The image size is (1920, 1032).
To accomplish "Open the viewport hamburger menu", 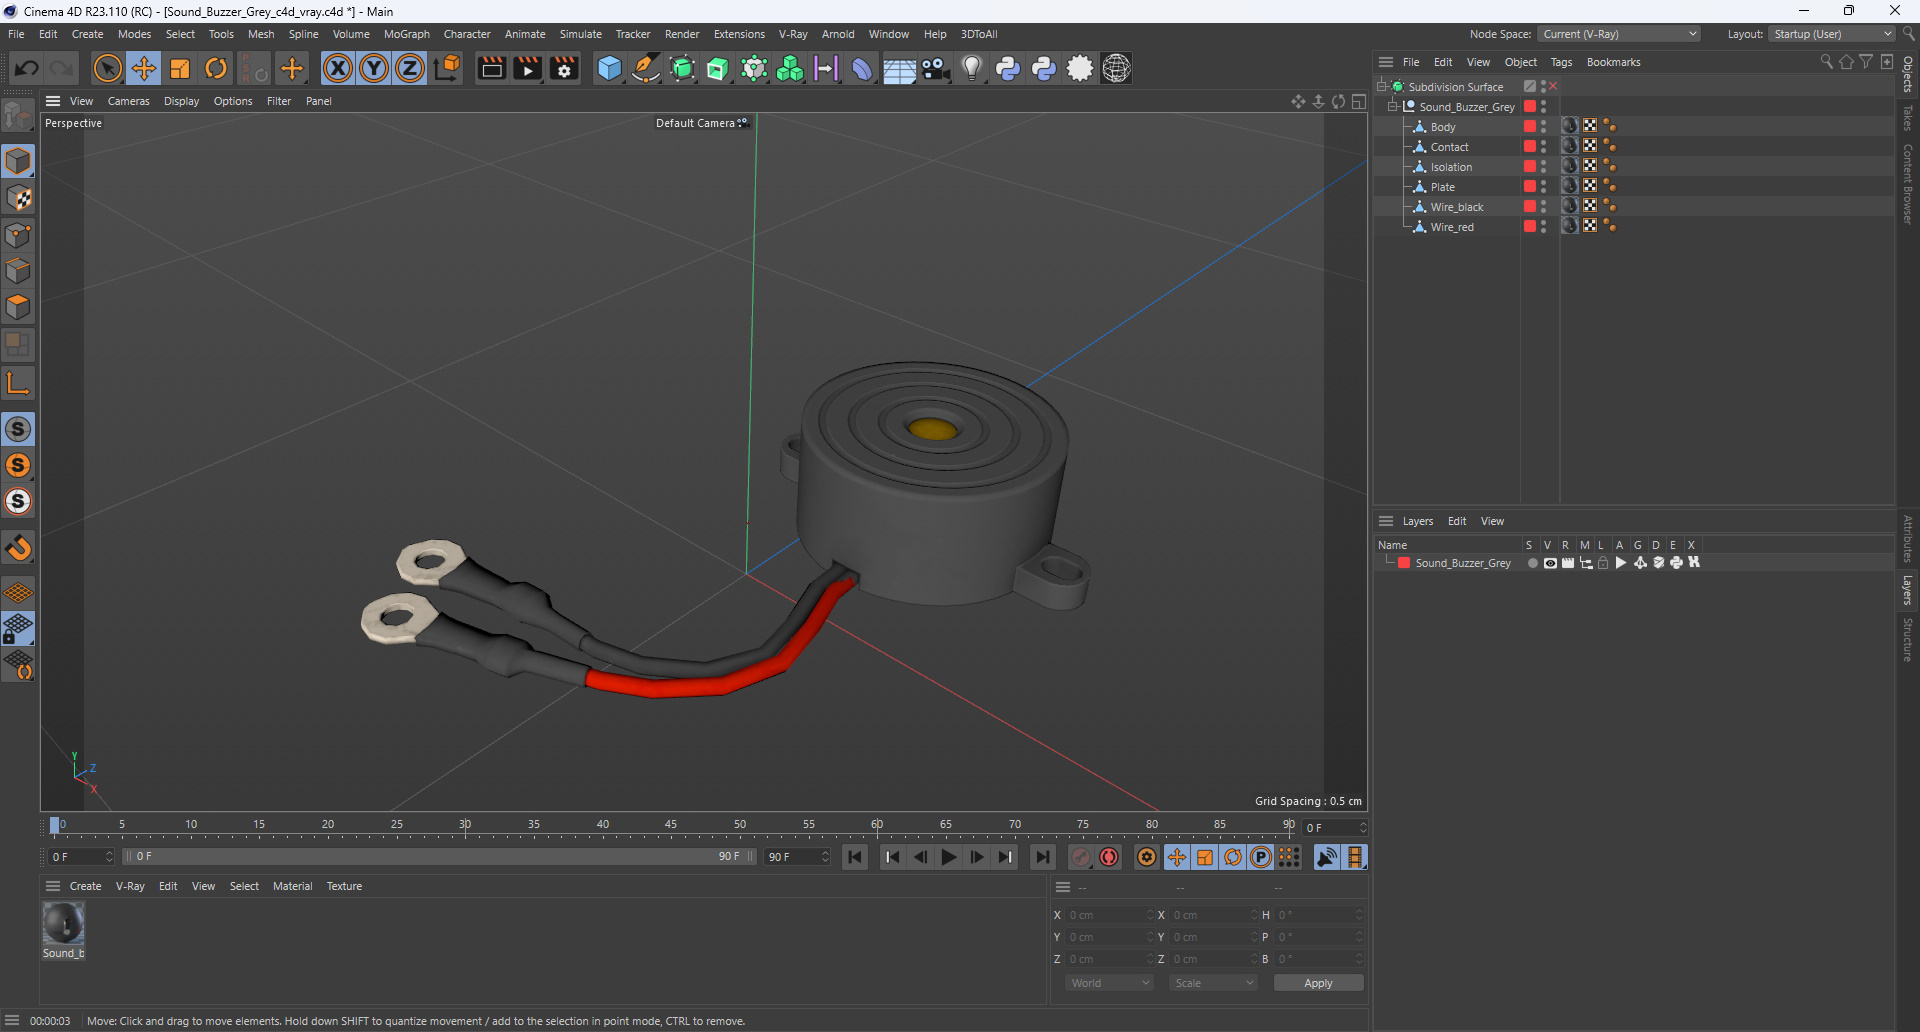I will coord(53,101).
